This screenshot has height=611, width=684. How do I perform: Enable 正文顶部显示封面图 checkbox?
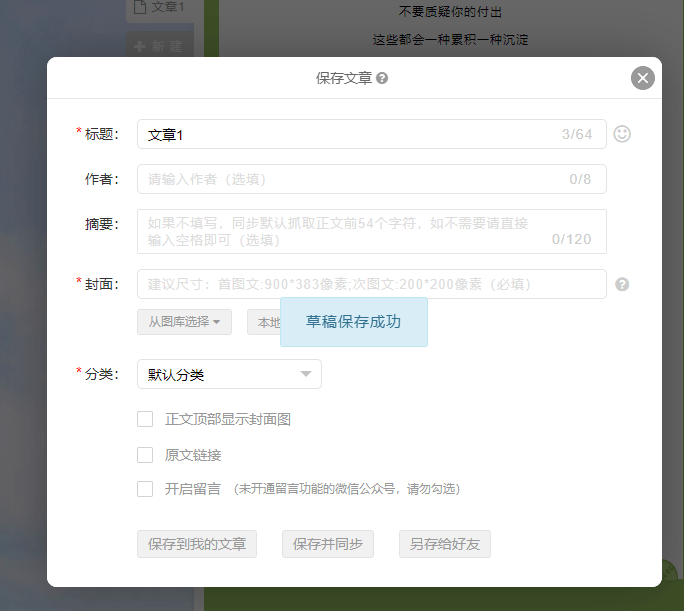pyautogui.click(x=145, y=419)
